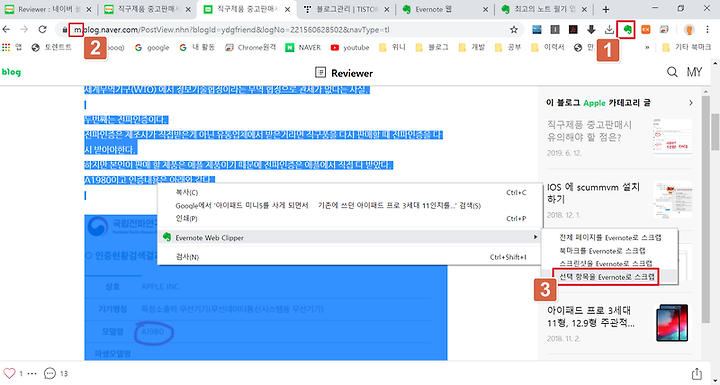
Task: Open the 토렌트 bookmark
Action: click(52, 47)
